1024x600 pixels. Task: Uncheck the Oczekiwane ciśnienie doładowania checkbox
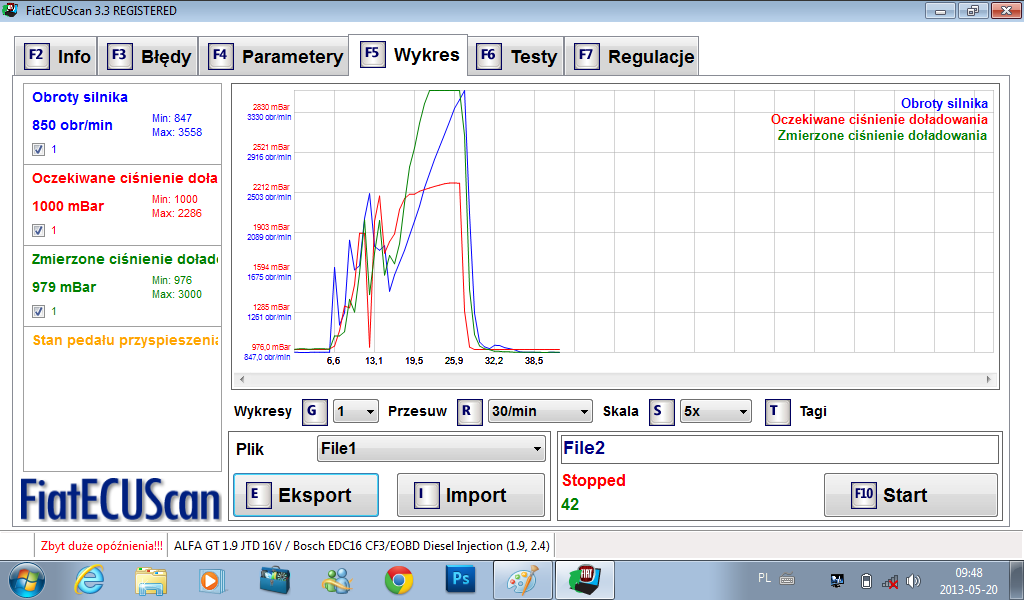pos(39,230)
